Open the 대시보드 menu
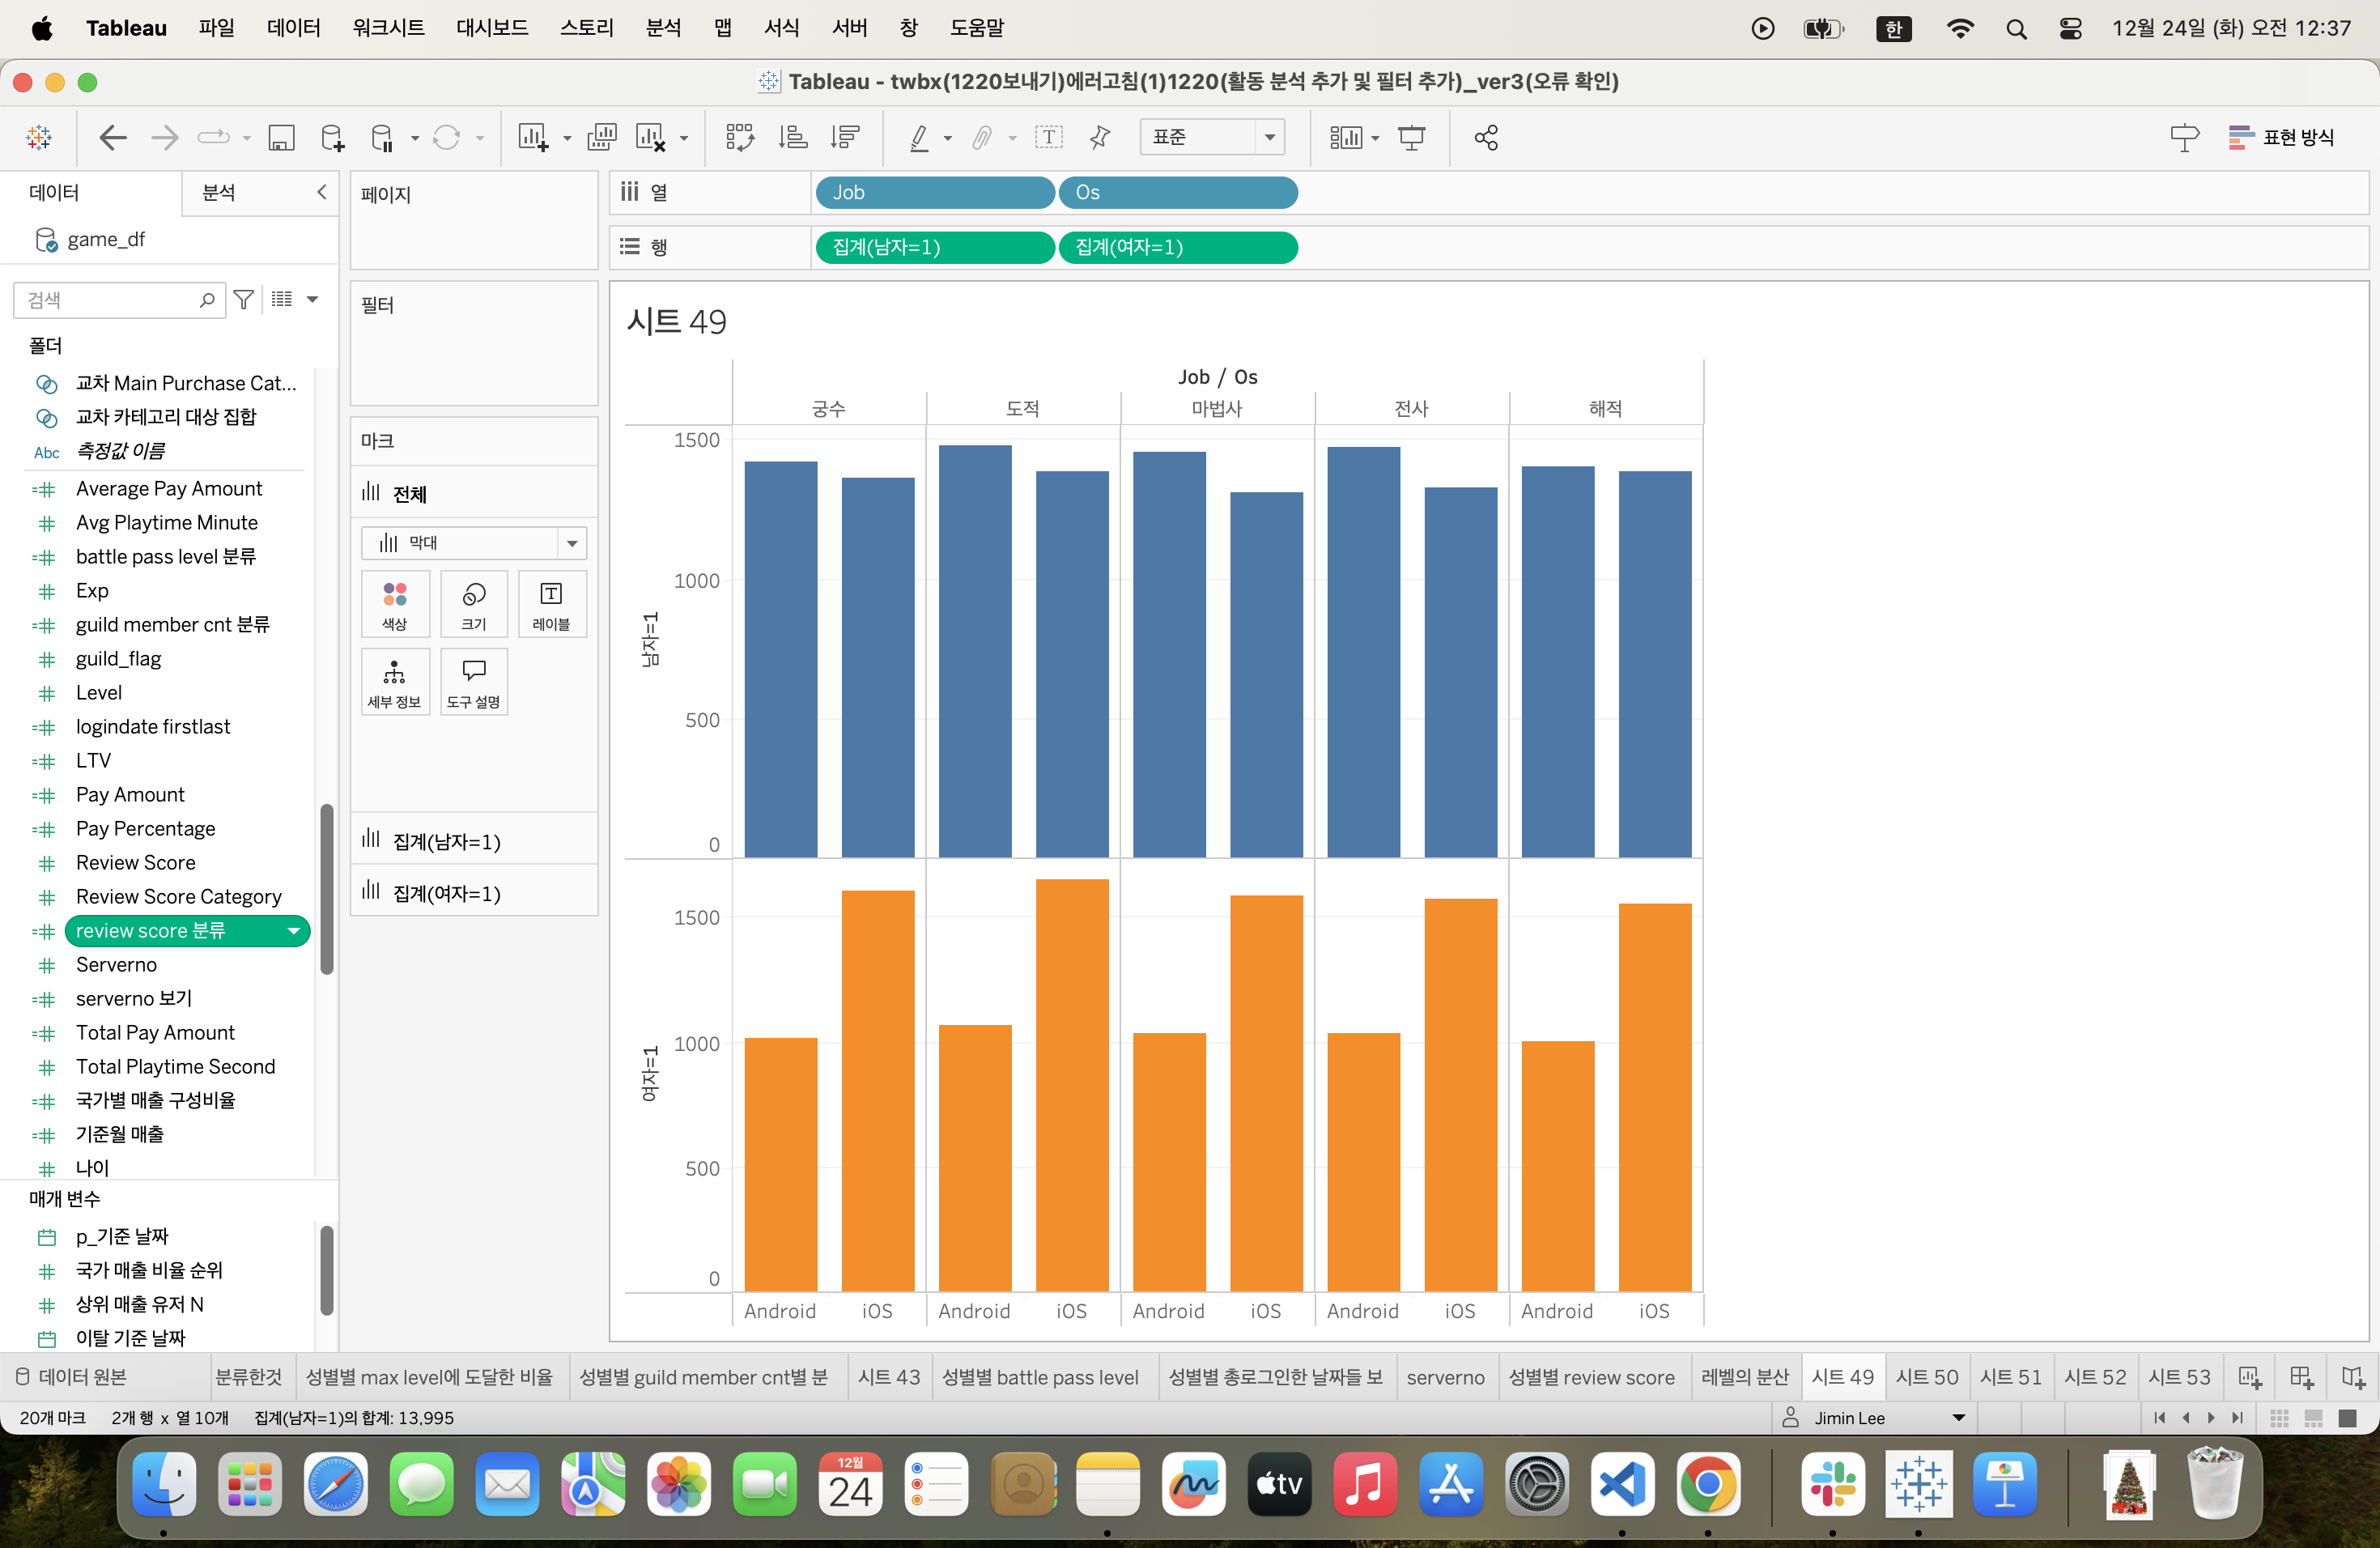The image size is (2380, 1548). (492, 28)
